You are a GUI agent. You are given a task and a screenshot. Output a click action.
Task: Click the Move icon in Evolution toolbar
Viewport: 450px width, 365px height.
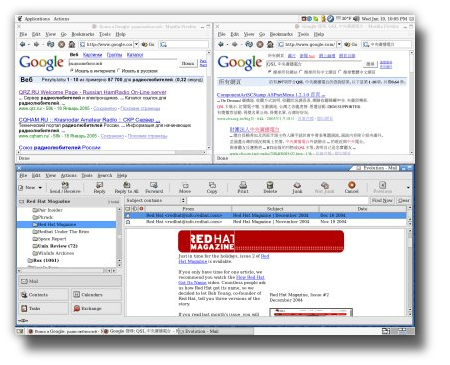pos(185,188)
